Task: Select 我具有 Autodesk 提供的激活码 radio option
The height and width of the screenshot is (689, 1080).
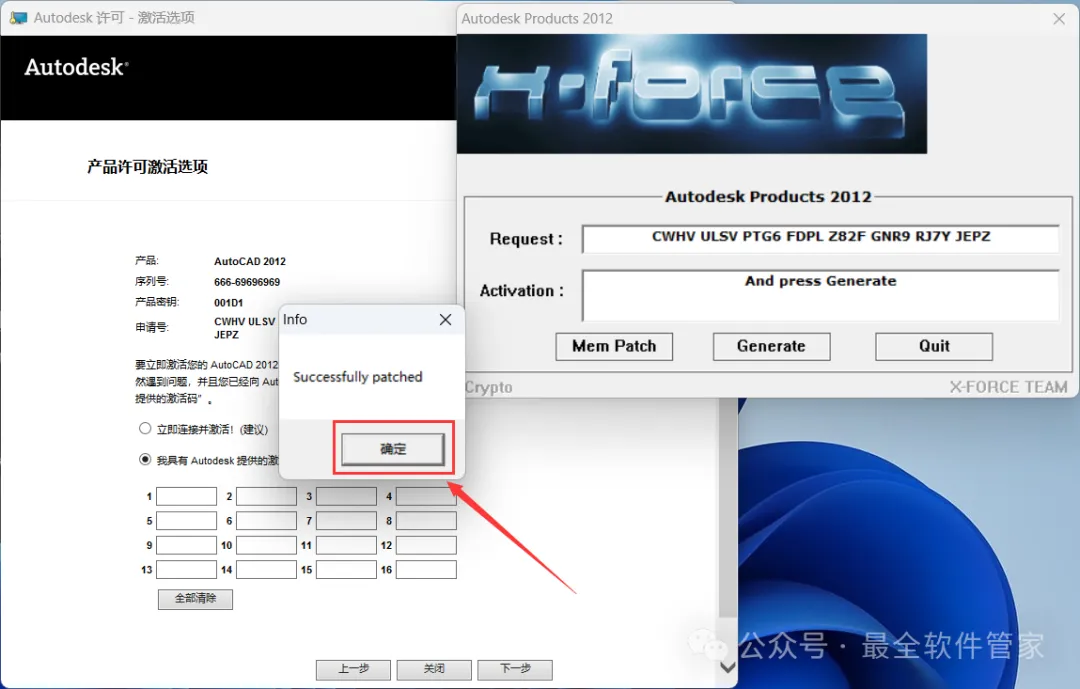Action: click(145, 459)
